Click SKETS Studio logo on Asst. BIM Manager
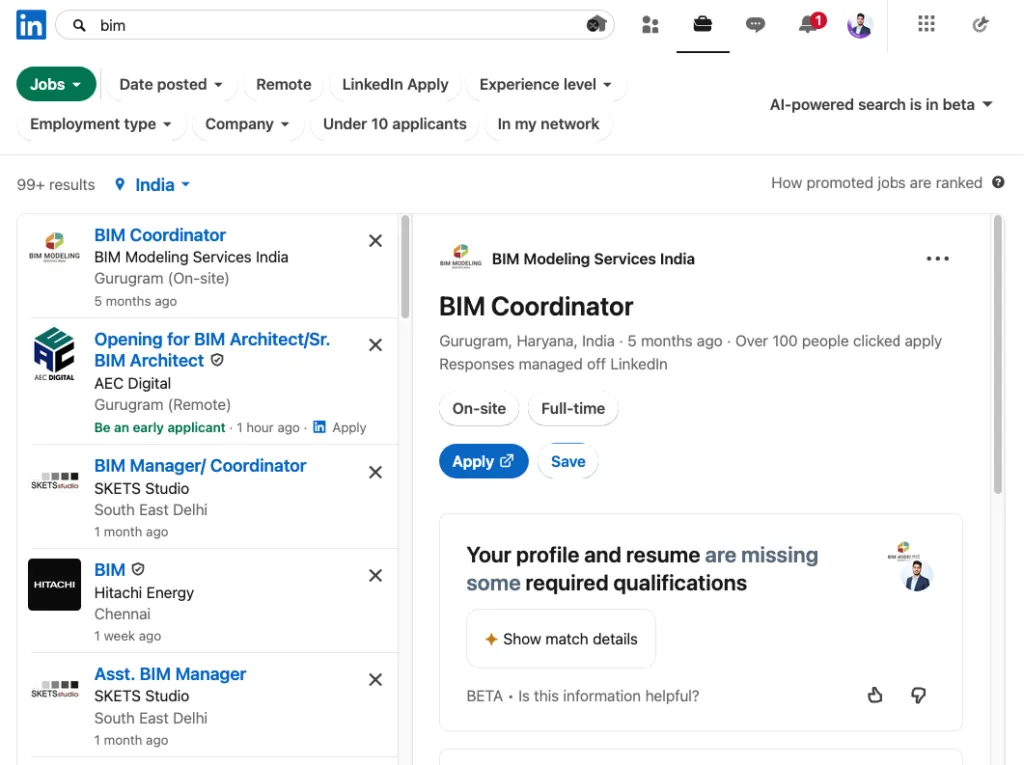This screenshot has height=765, width=1024. 55,689
